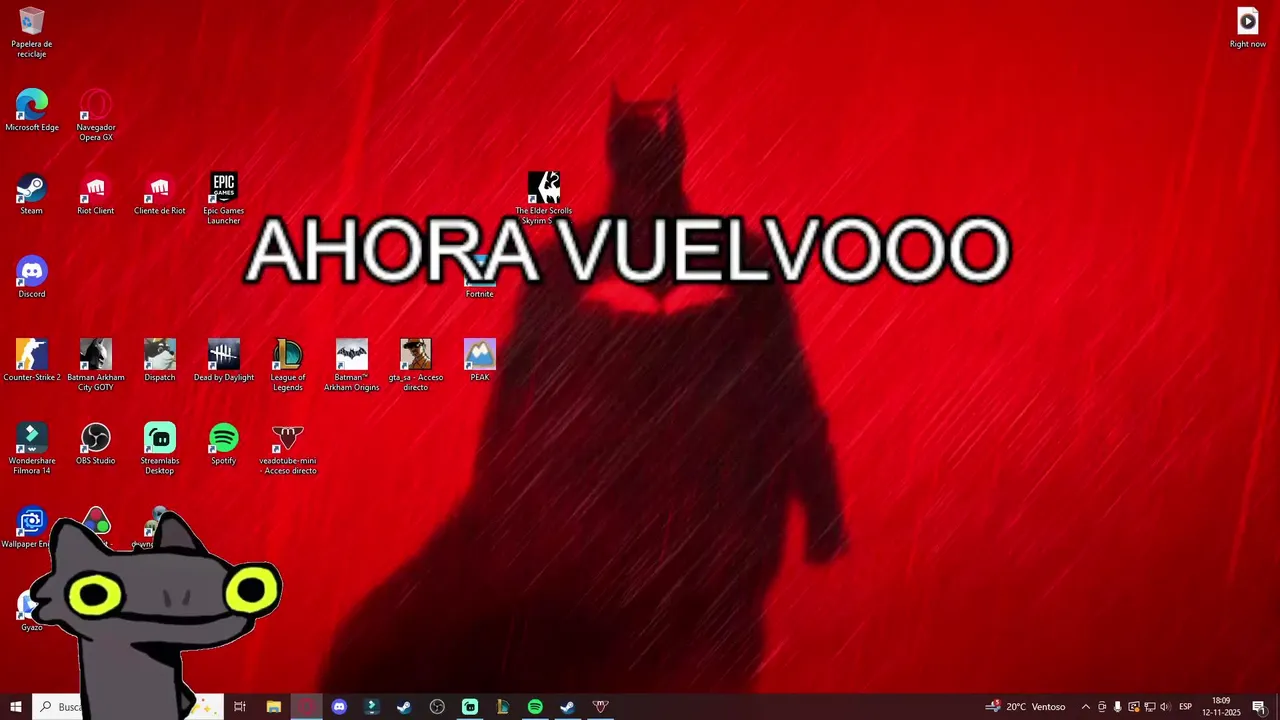
Task: Click the Meet Now camera tray icon
Action: [1102, 707]
